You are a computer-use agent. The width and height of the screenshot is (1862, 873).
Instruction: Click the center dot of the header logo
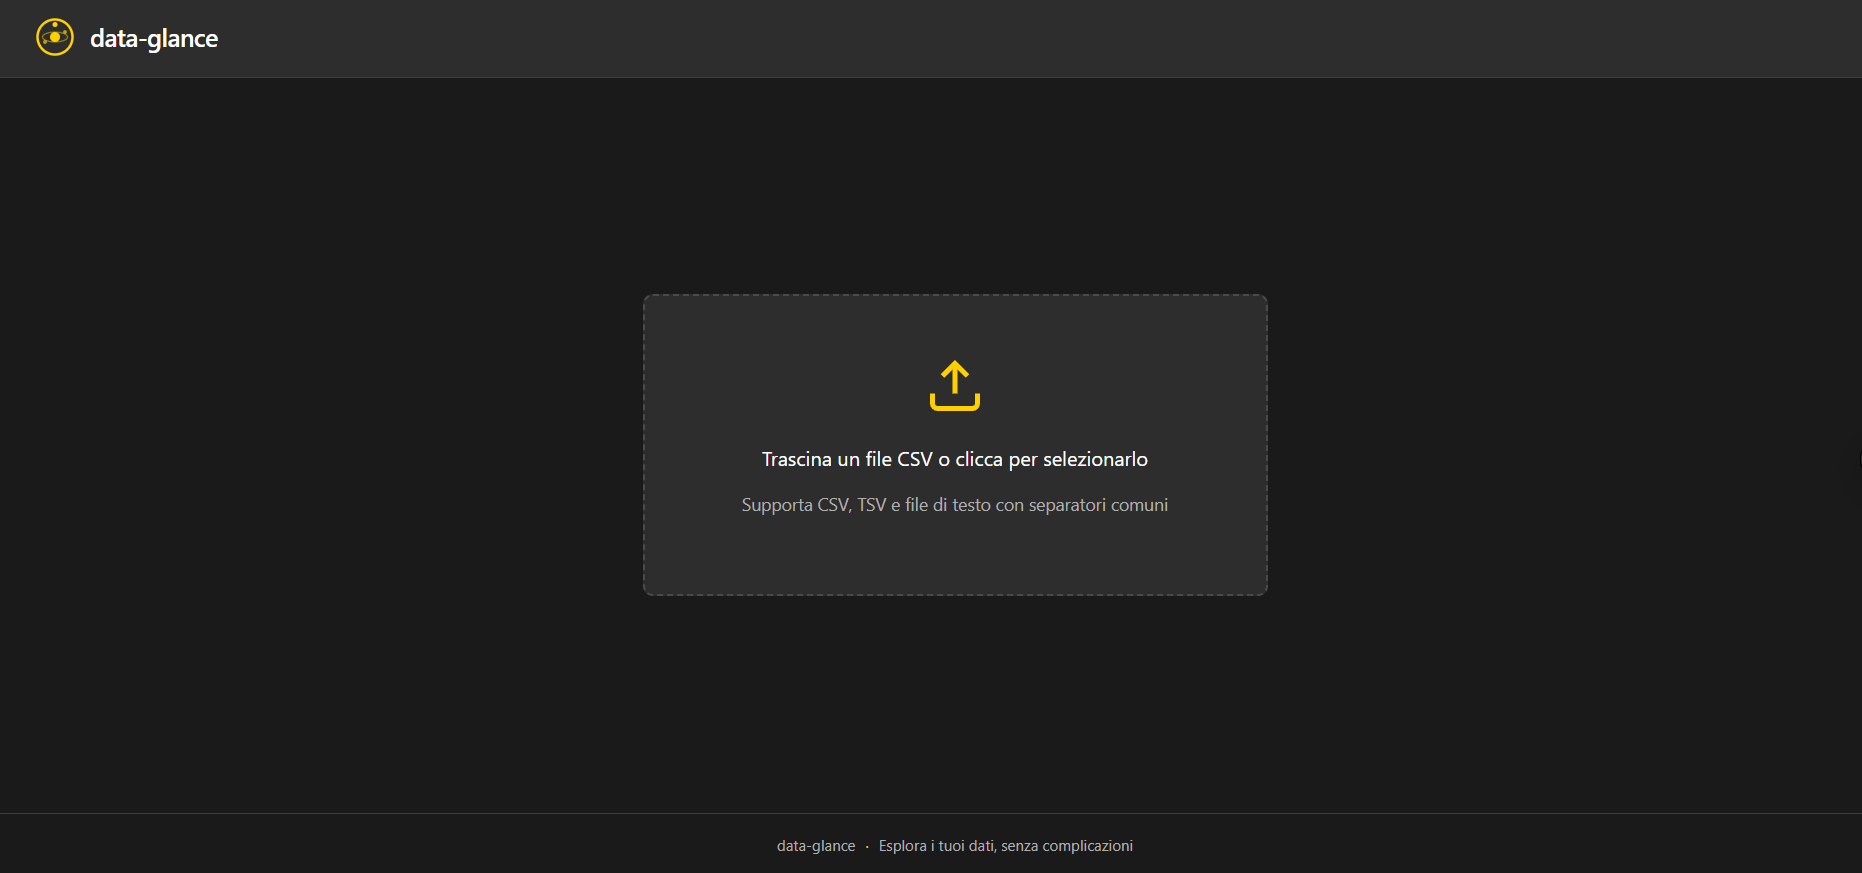(55, 38)
